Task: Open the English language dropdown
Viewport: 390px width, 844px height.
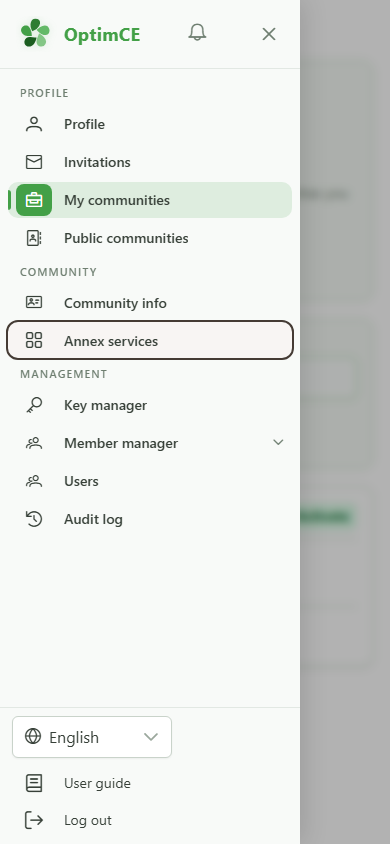Action: point(92,737)
